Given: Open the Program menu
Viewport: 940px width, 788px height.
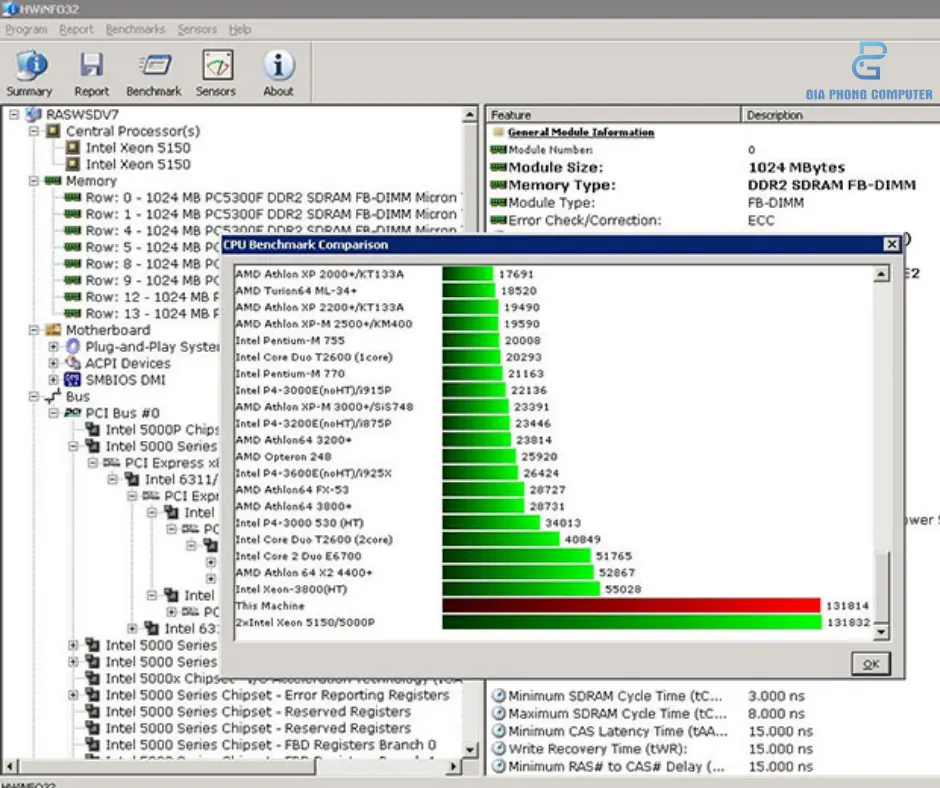Looking at the screenshot, I should (x=25, y=30).
